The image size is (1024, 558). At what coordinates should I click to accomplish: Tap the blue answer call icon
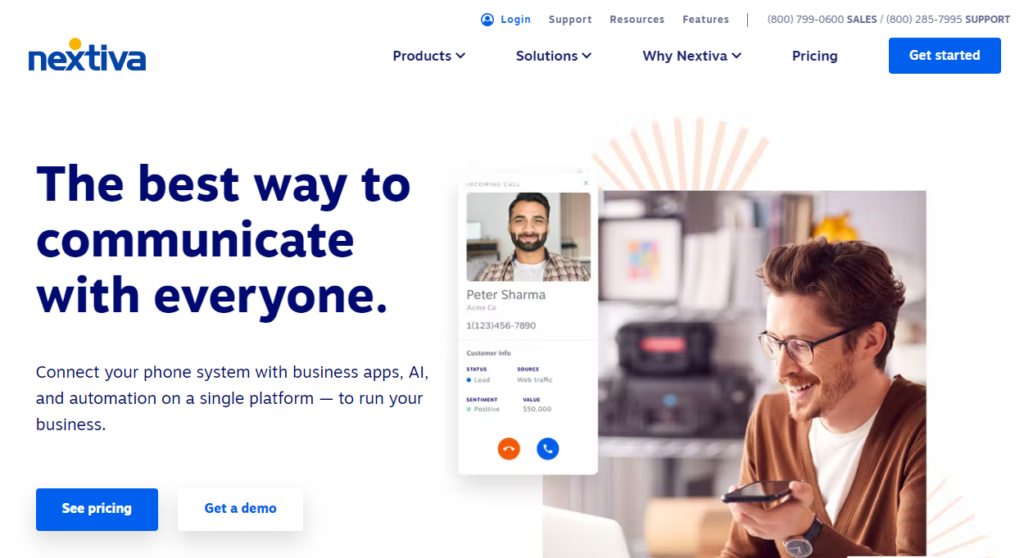[548, 449]
